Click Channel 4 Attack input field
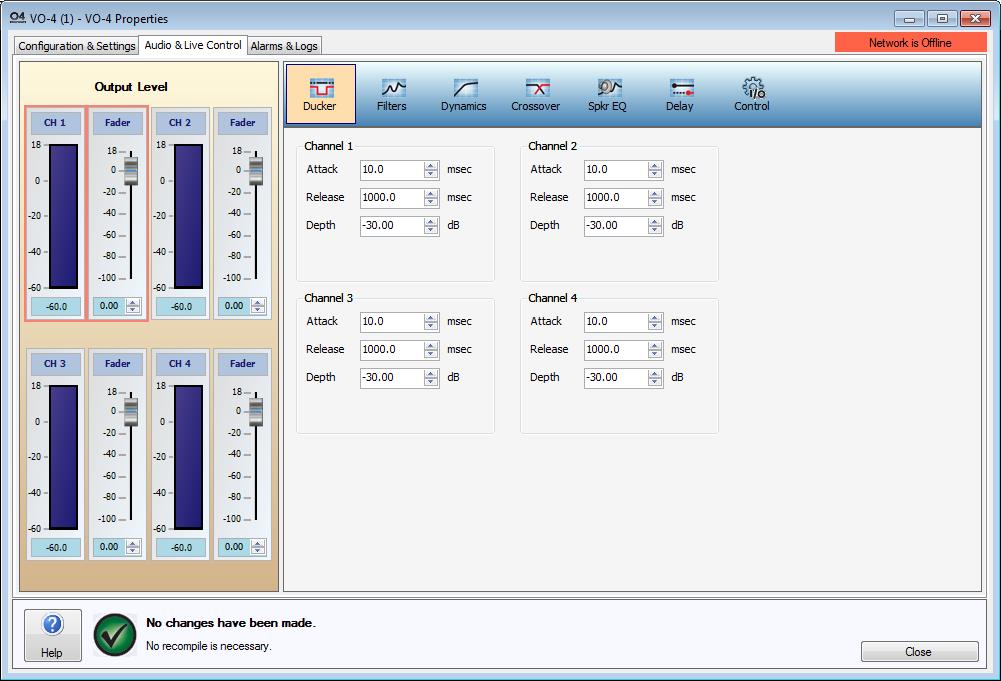The image size is (1001, 681). [x=616, y=322]
